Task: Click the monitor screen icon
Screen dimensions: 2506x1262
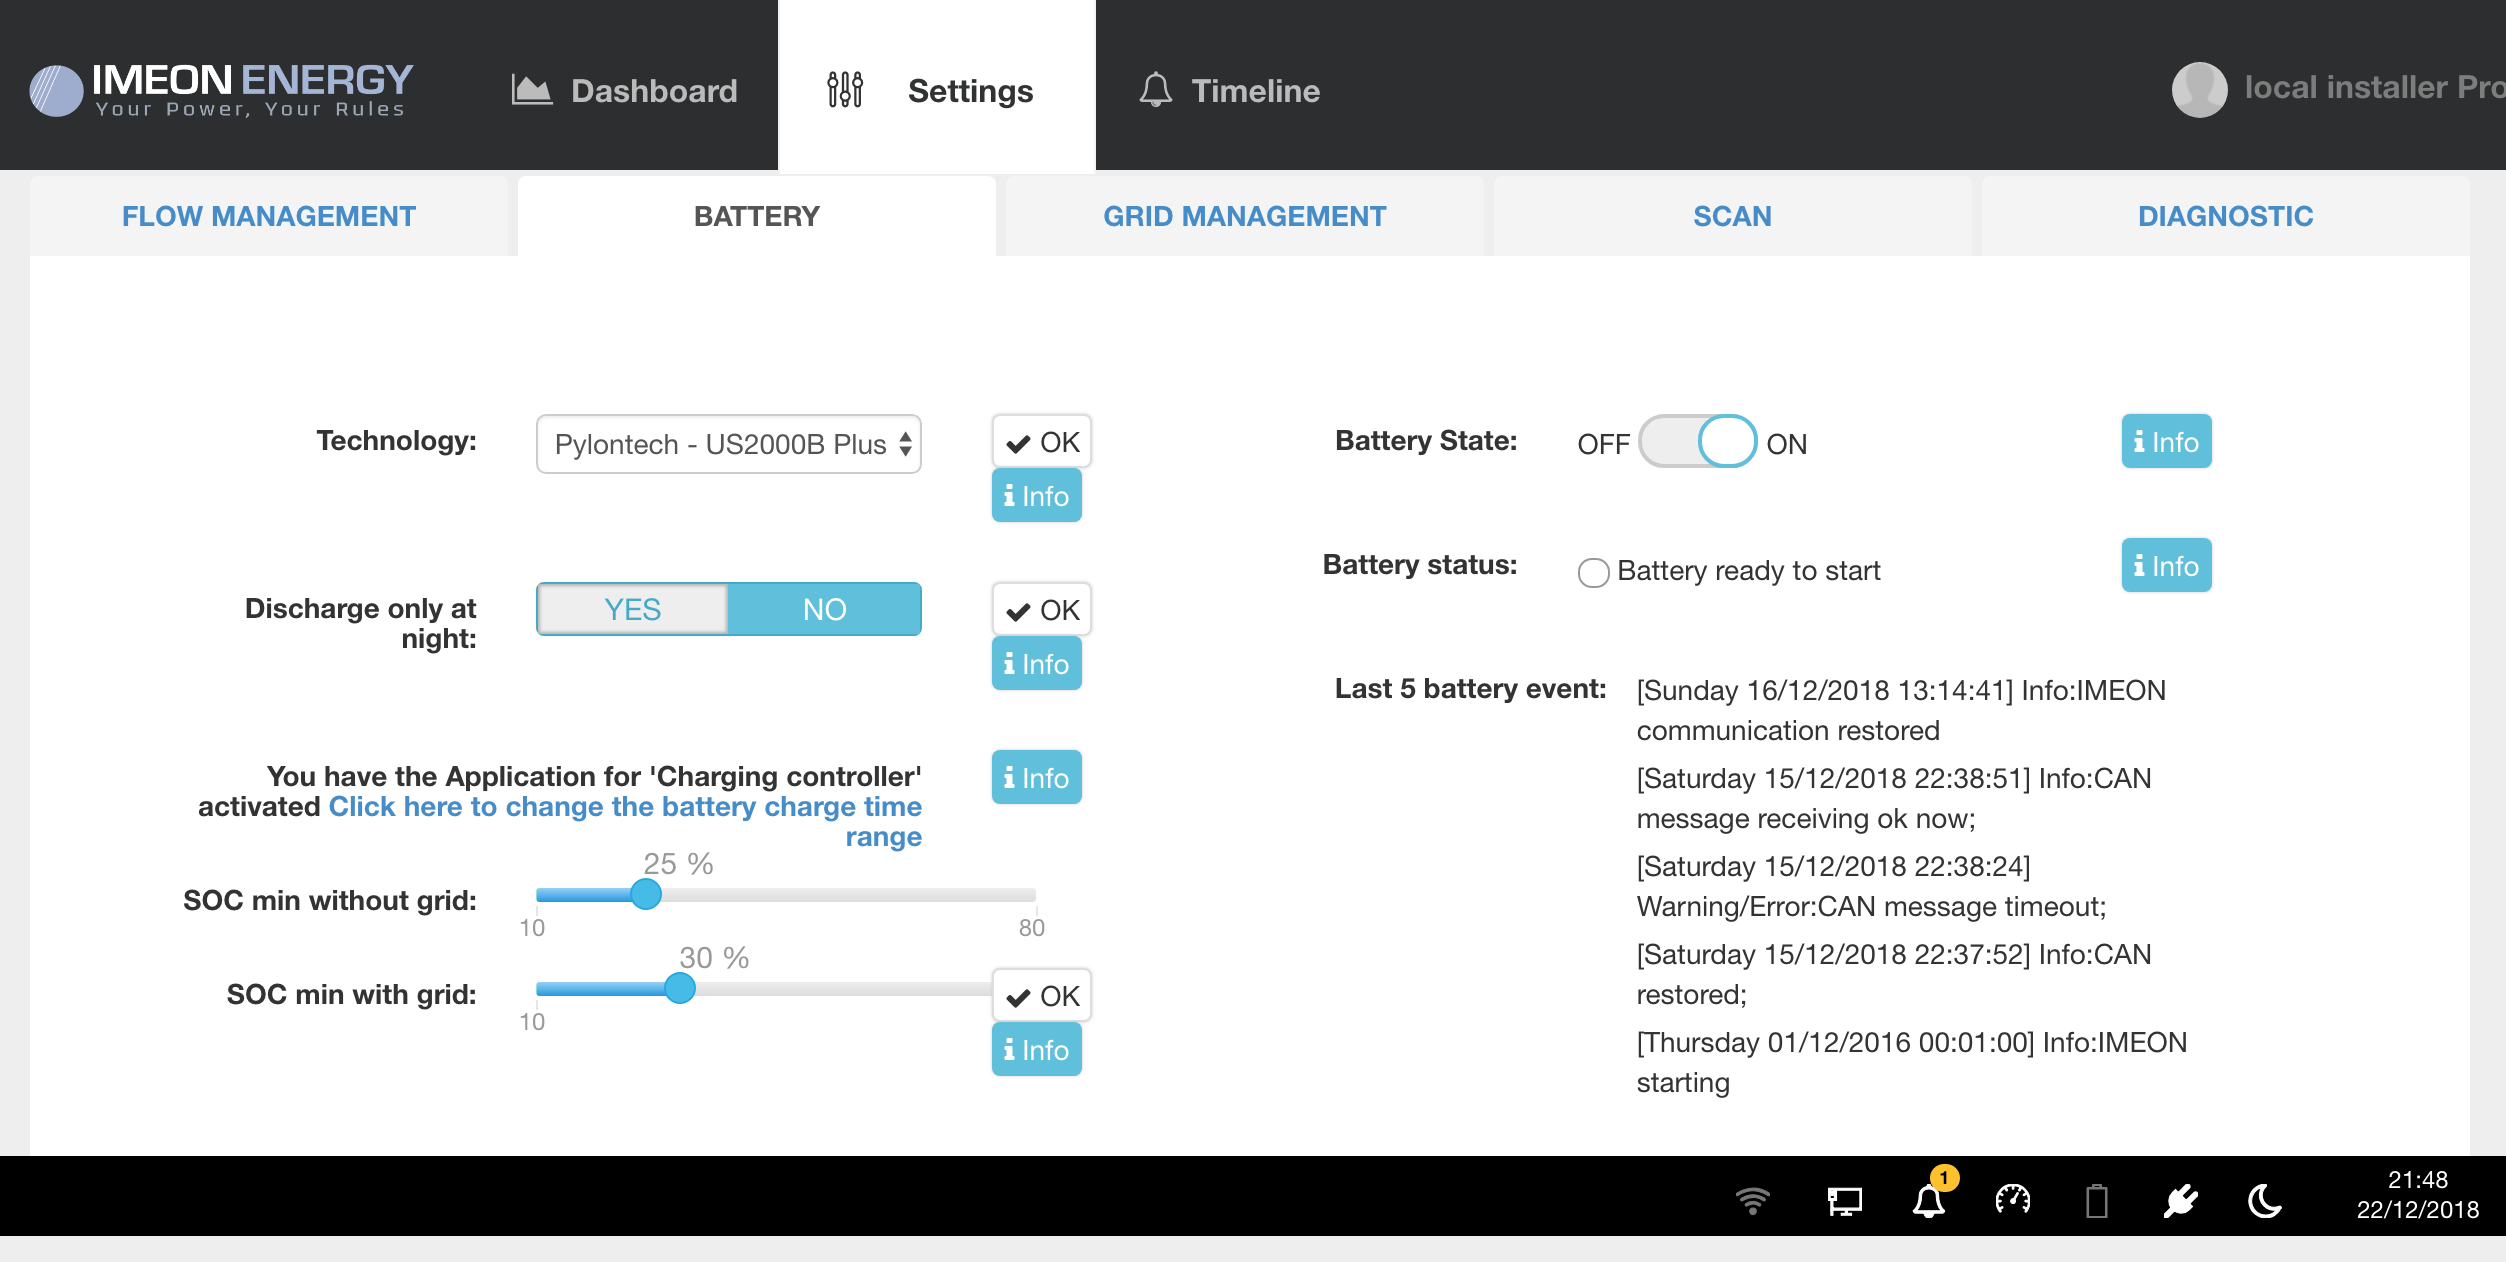Action: click(x=1844, y=1200)
